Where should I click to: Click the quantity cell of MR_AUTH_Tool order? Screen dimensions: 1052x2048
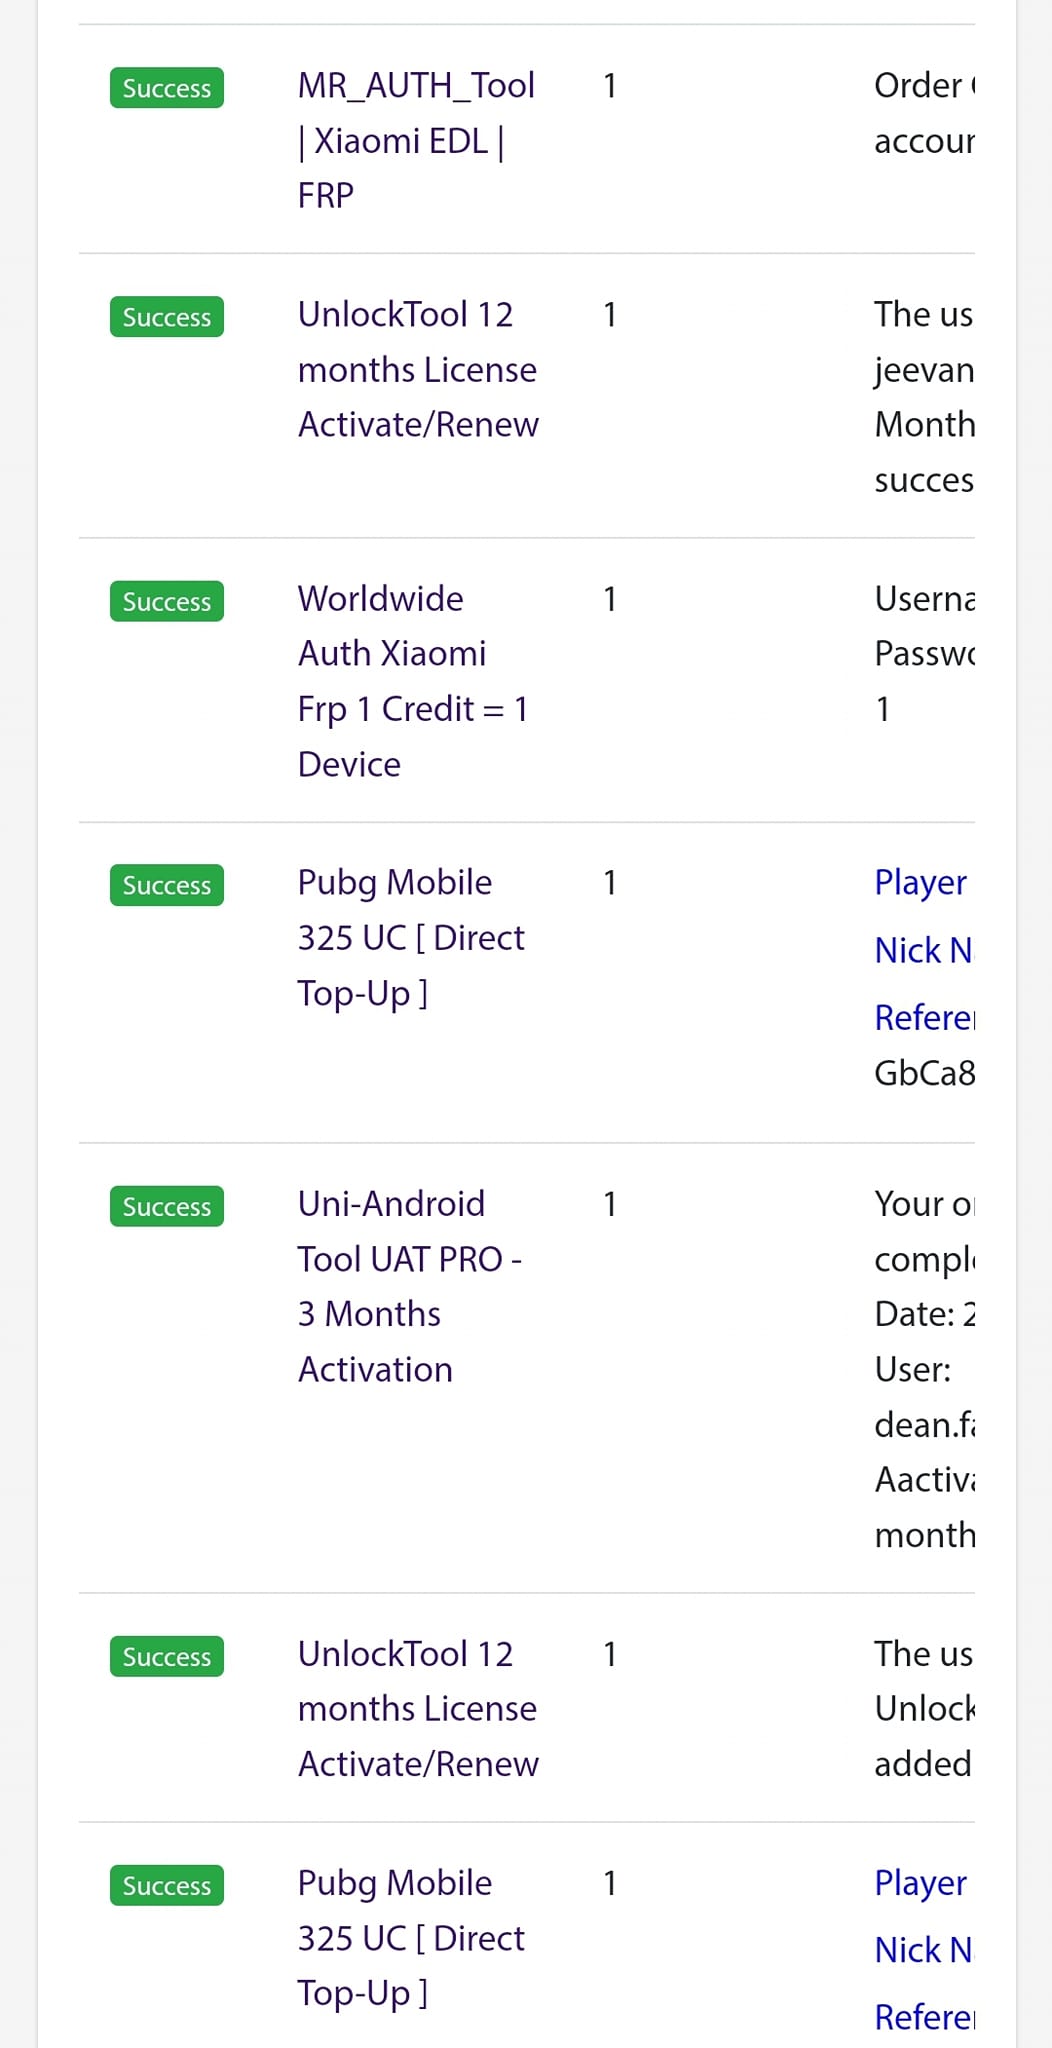click(609, 86)
